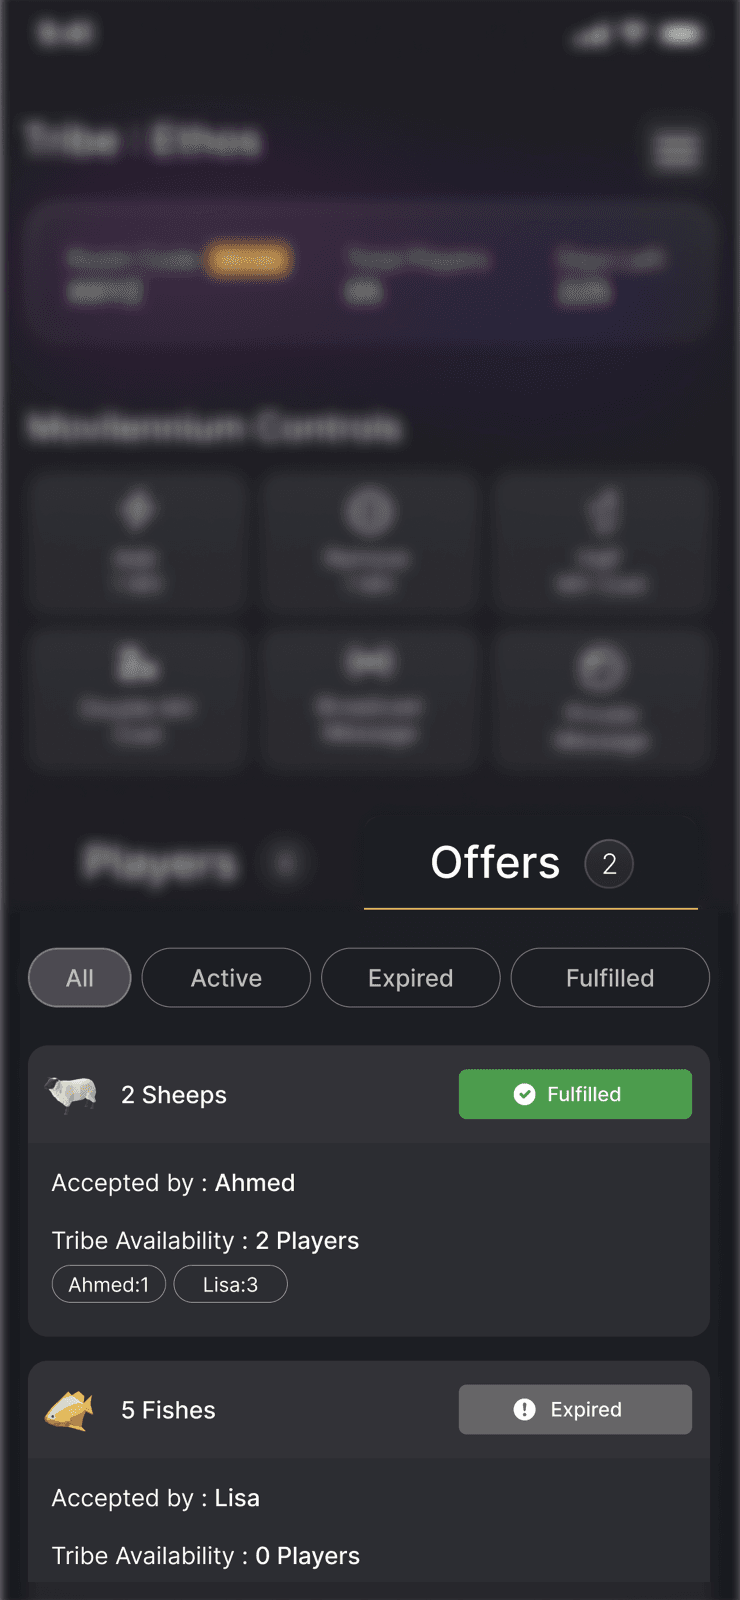Open the 5 Fishes offer title
Image resolution: width=740 pixels, height=1600 pixels.
coord(168,1410)
